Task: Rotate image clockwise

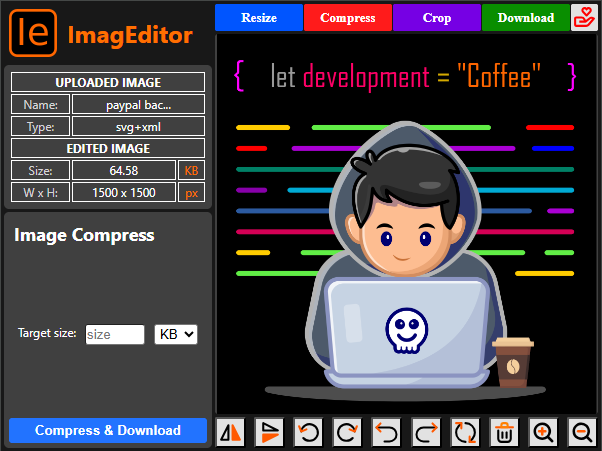Action: 347,432
